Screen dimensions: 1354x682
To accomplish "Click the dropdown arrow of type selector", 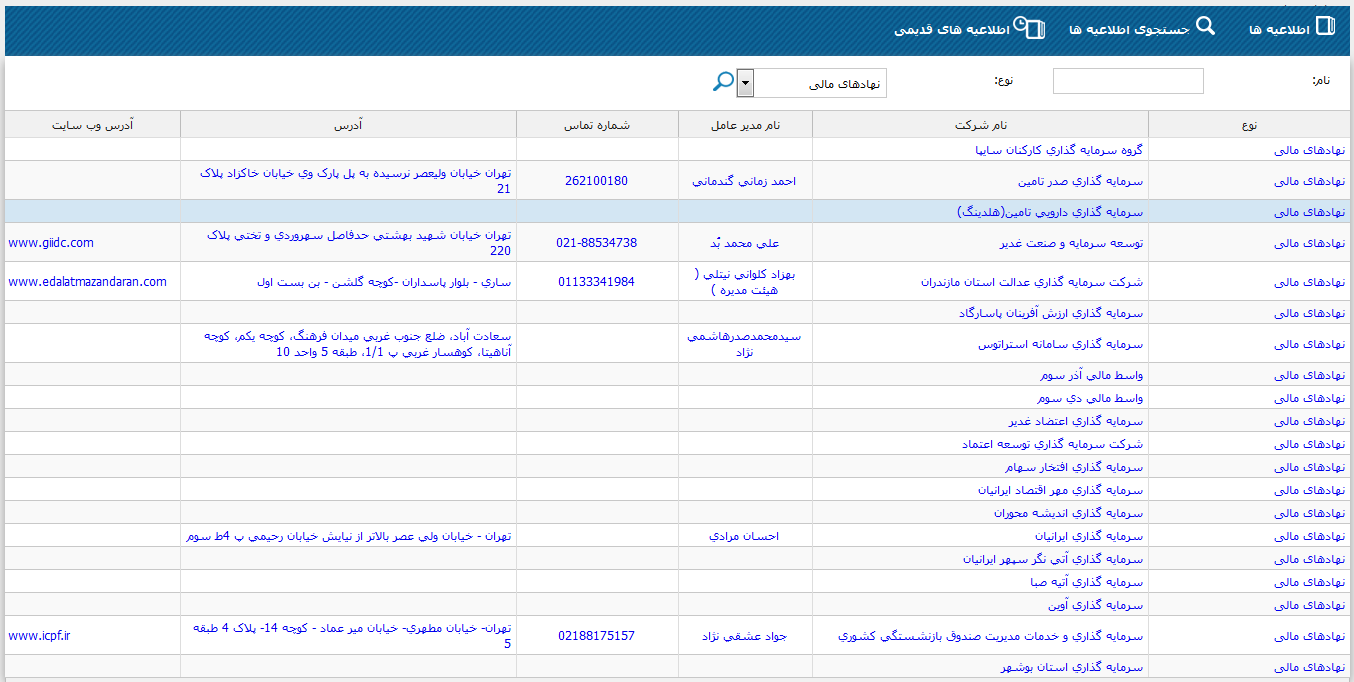I will [x=745, y=84].
